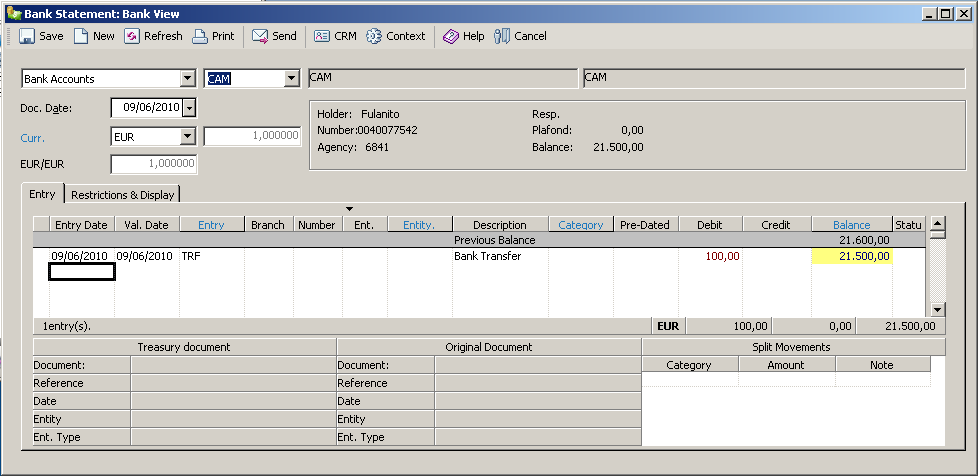Print the bank statement

pyautogui.click(x=200, y=36)
